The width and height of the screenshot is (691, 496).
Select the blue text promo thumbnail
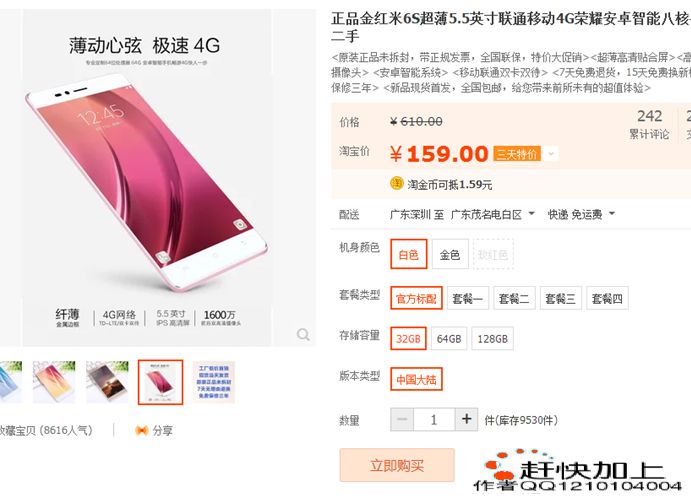(214, 382)
